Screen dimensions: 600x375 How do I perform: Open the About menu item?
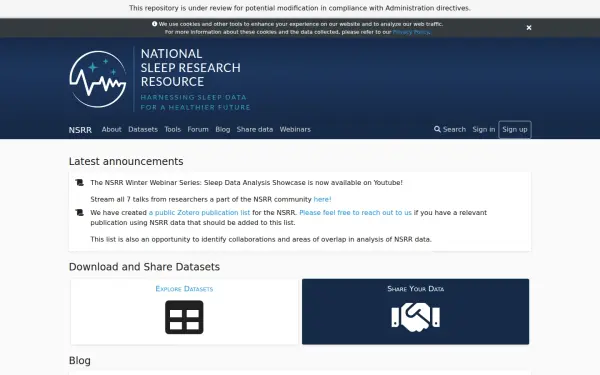click(111, 129)
